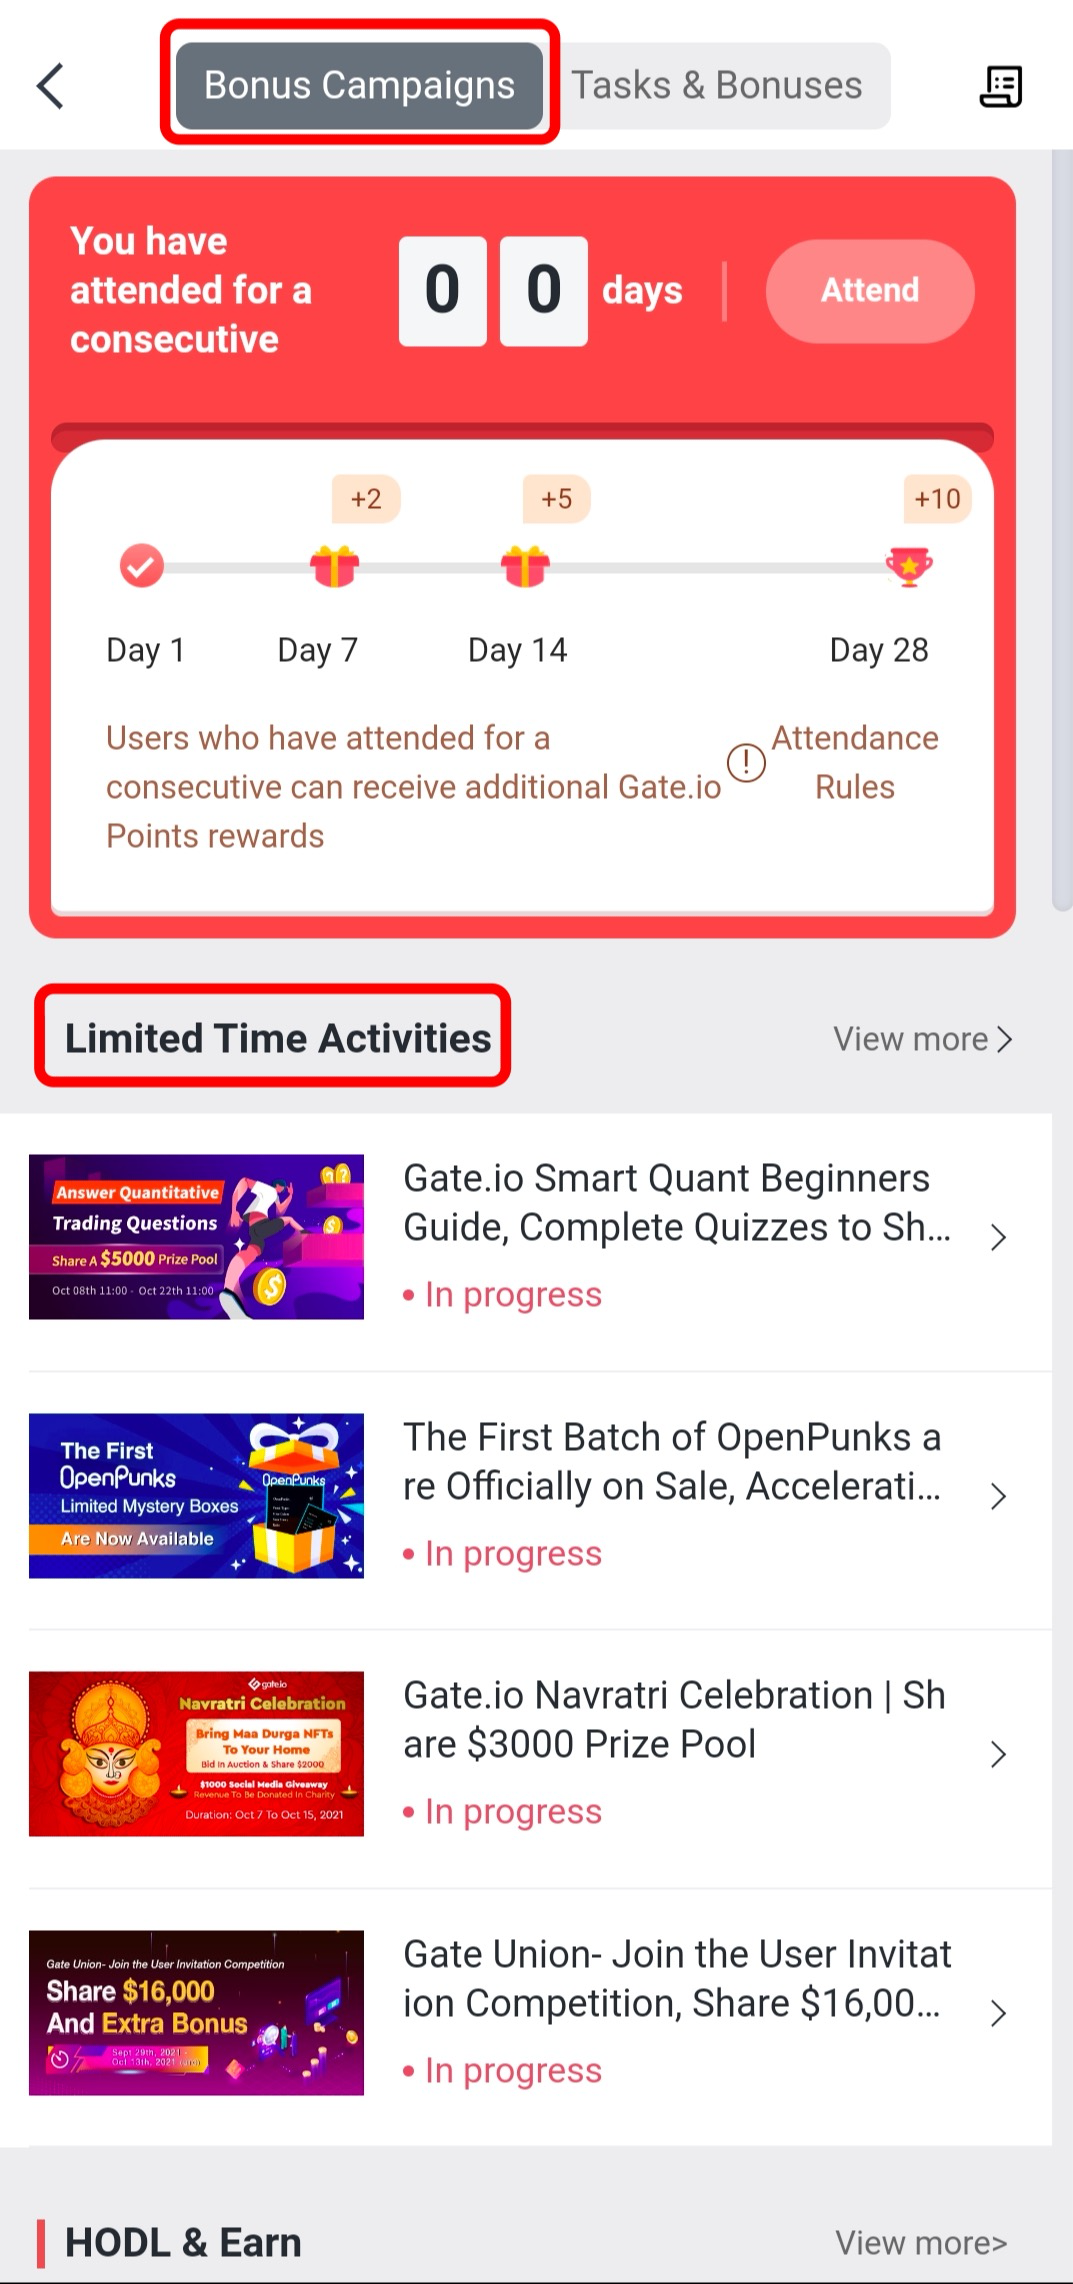Open the Attendance Rules link

(855, 762)
